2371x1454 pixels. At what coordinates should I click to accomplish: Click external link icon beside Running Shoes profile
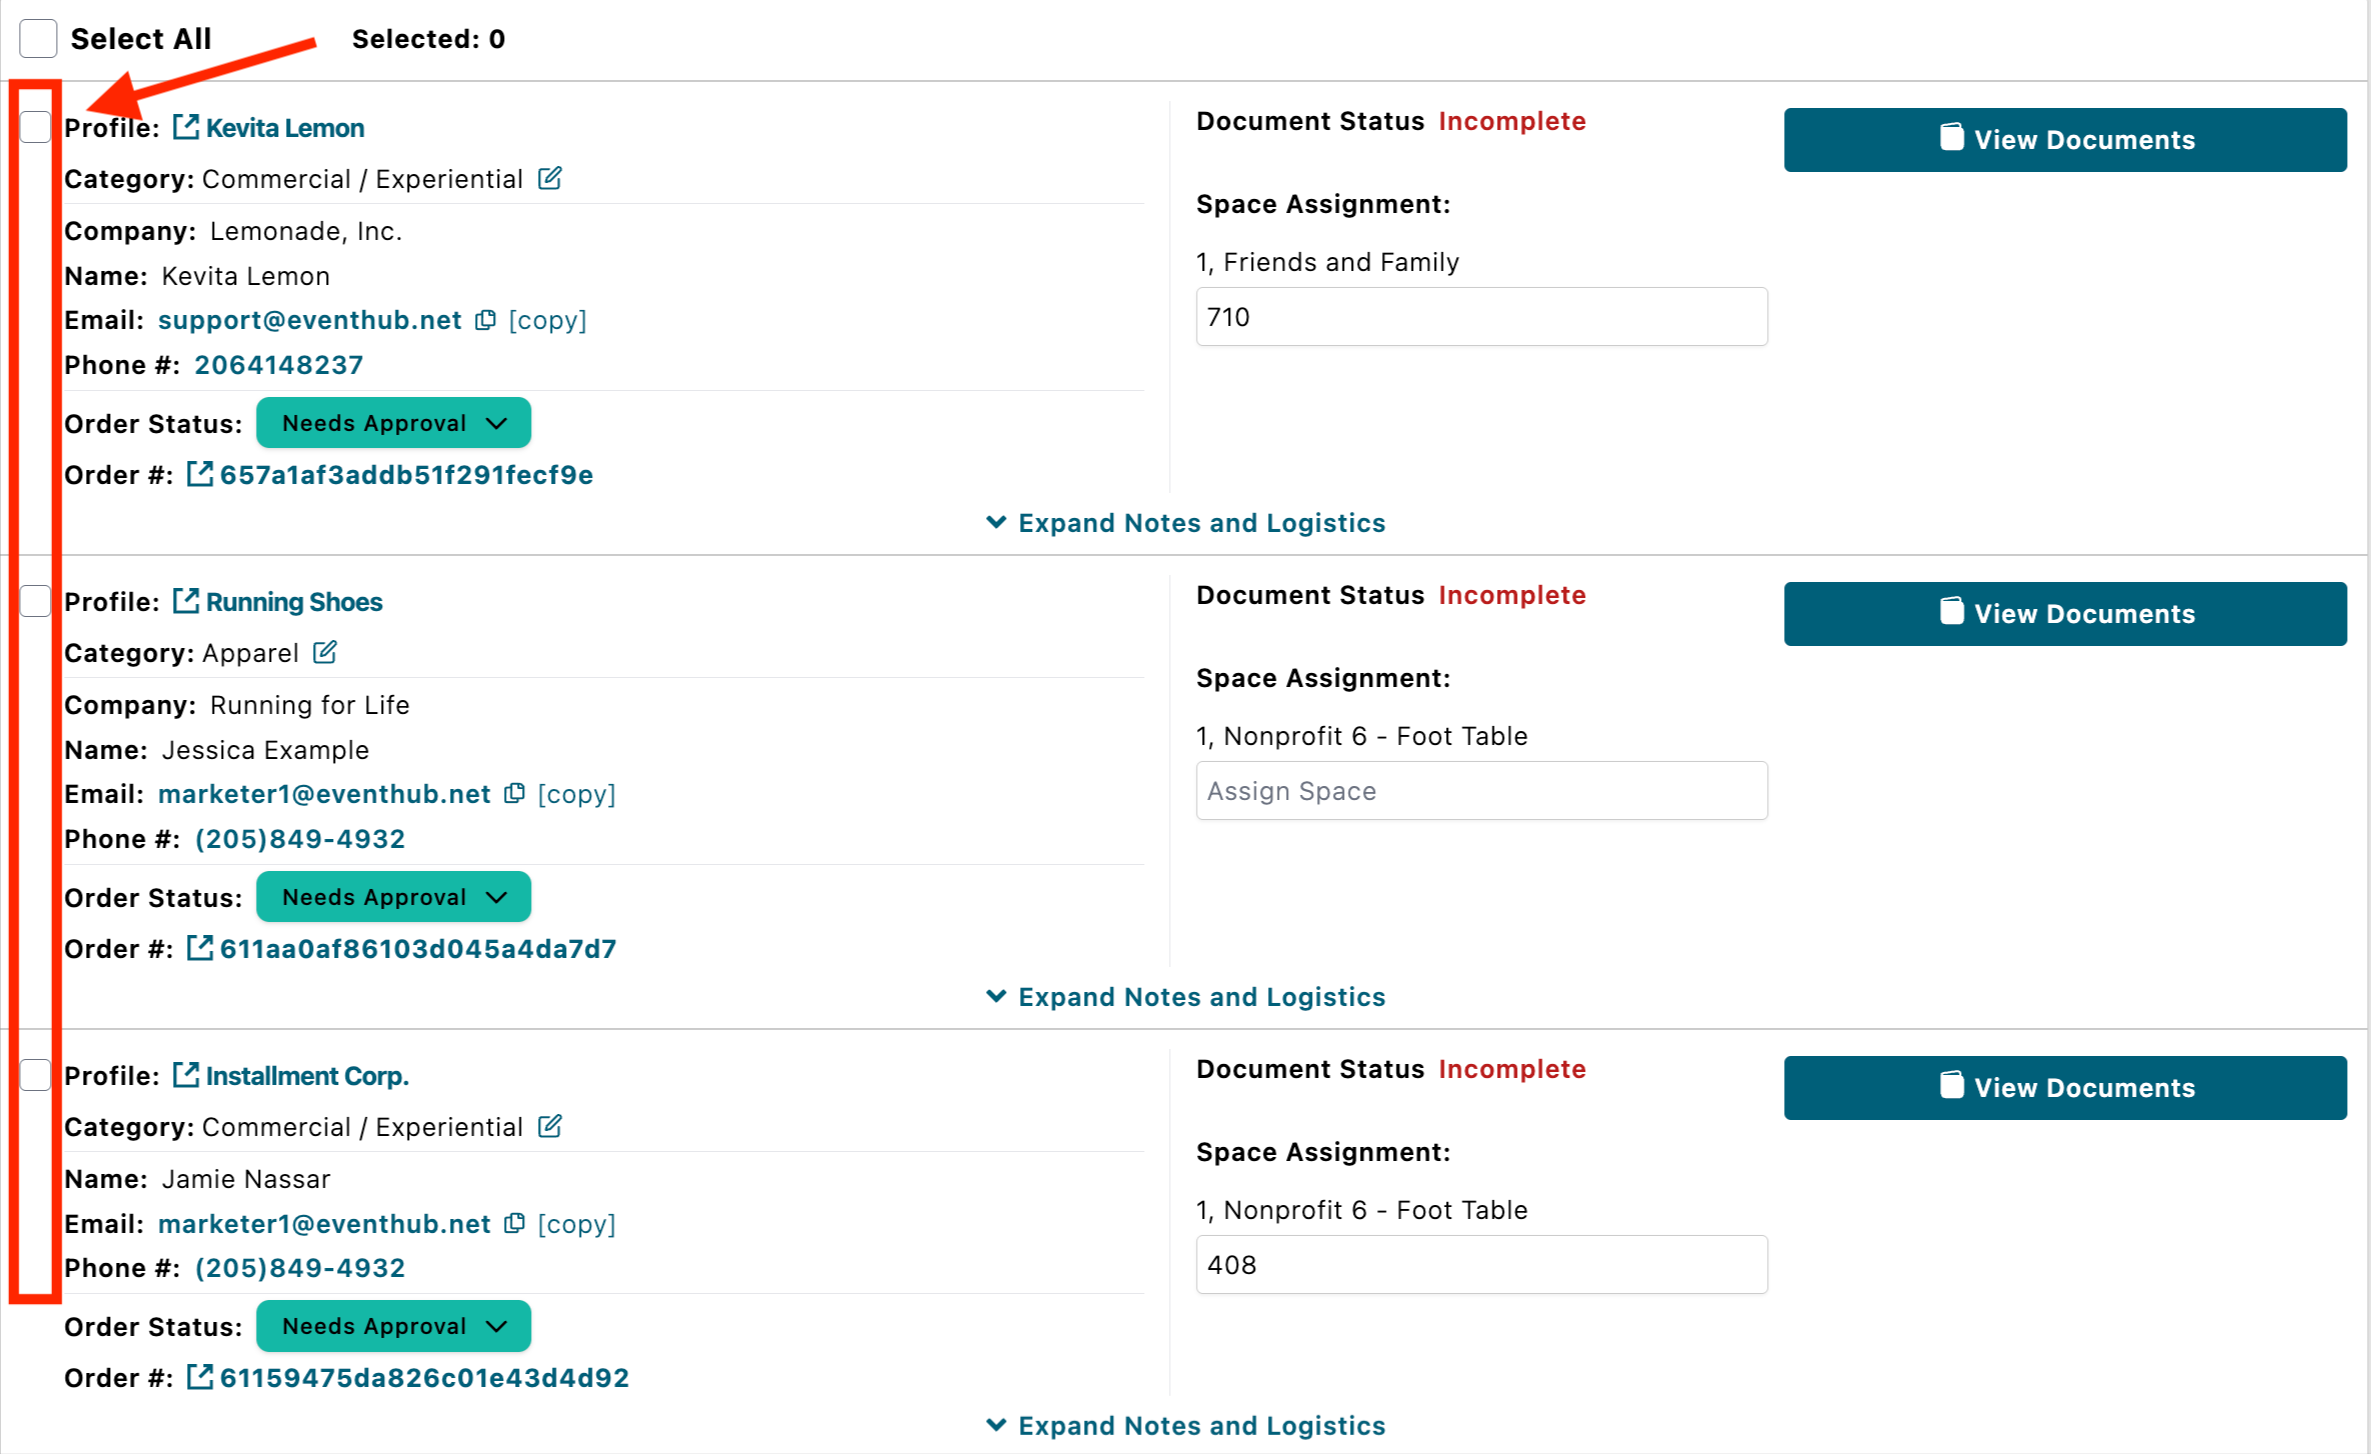[x=186, y=601]
